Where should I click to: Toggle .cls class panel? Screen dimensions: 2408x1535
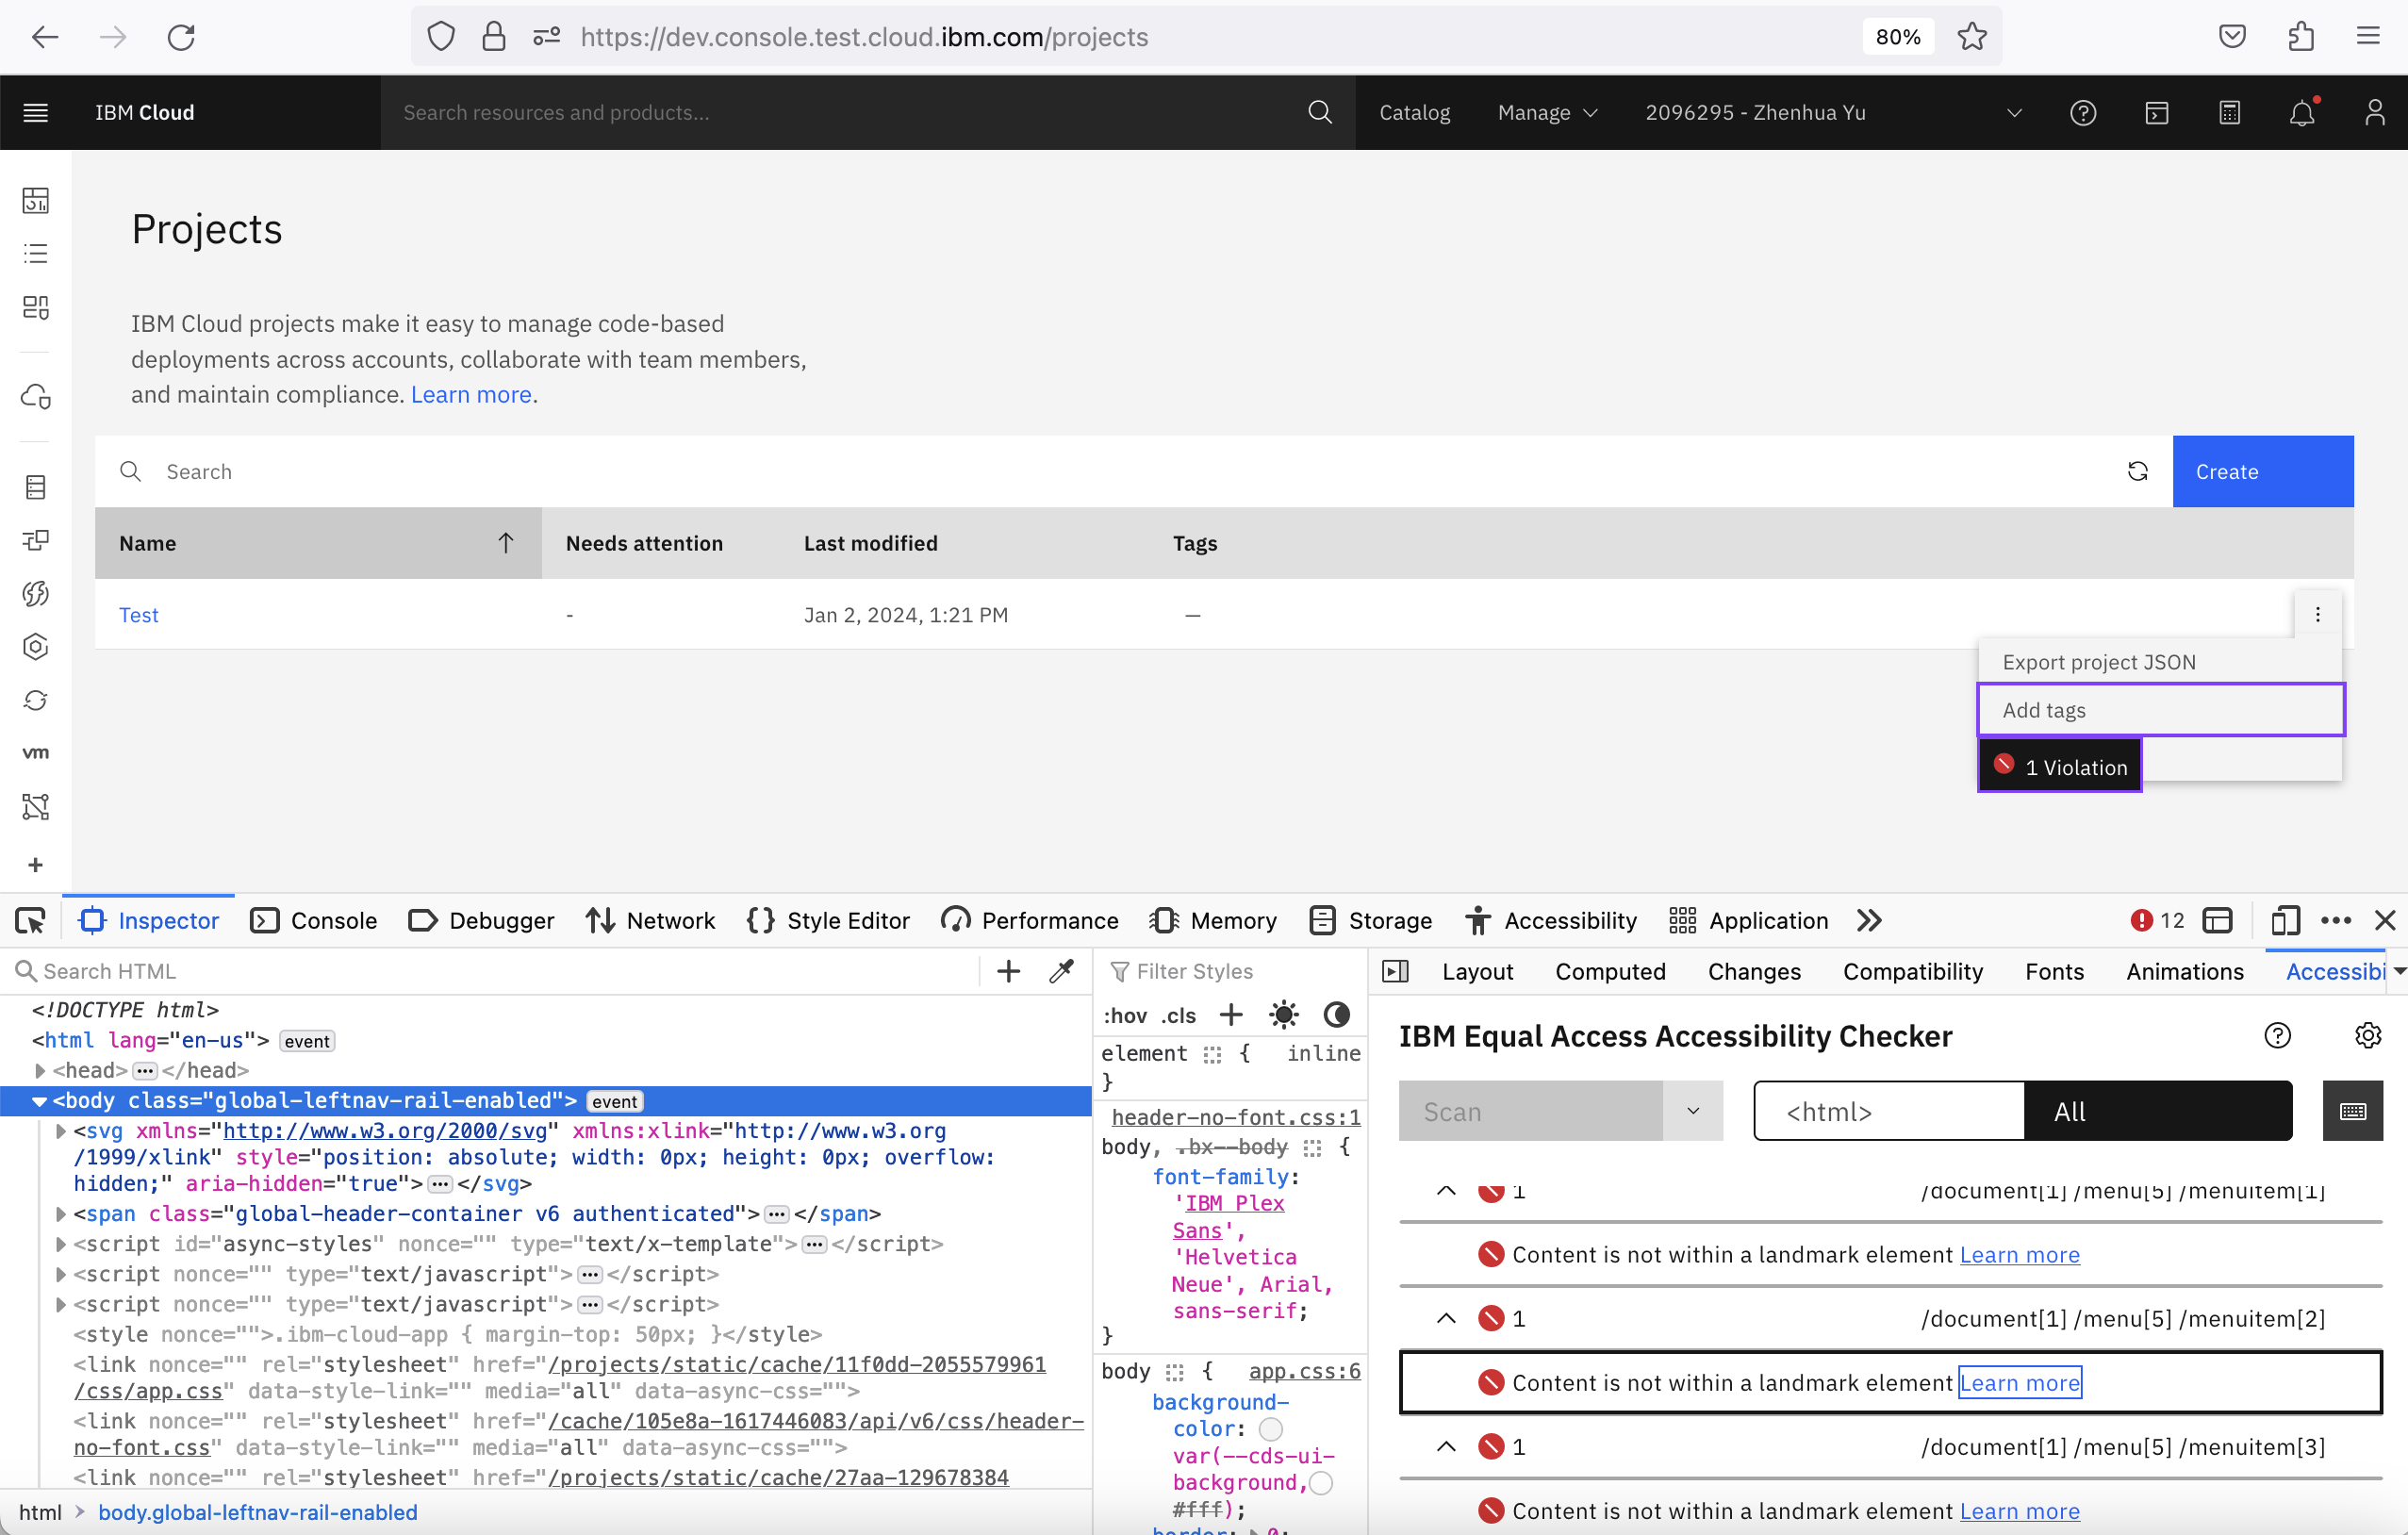[x=1179, y=1016]
